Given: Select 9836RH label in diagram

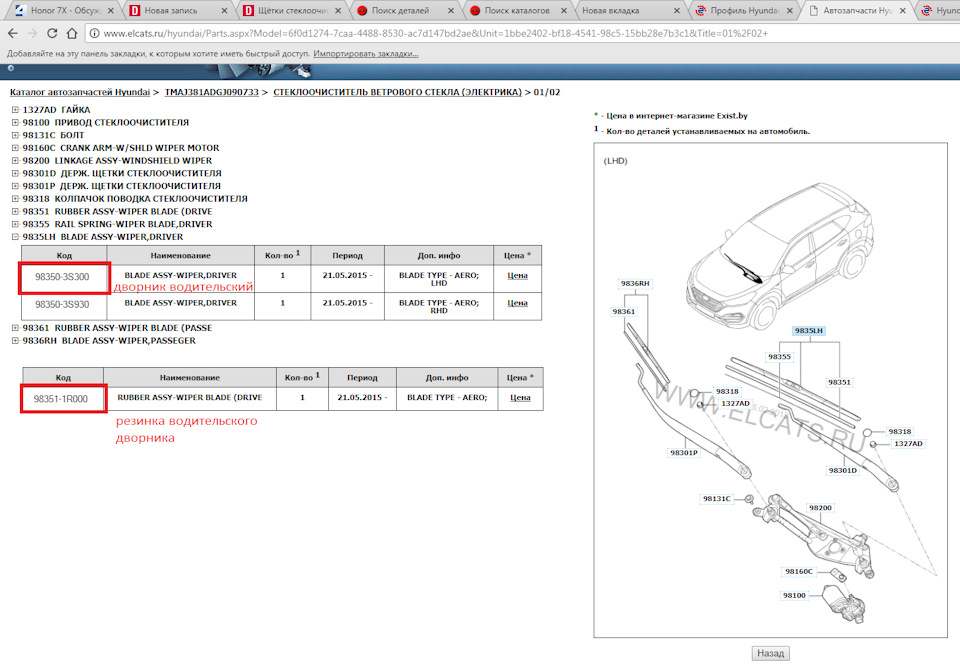Looking at the screenshot, I should 635,283.
